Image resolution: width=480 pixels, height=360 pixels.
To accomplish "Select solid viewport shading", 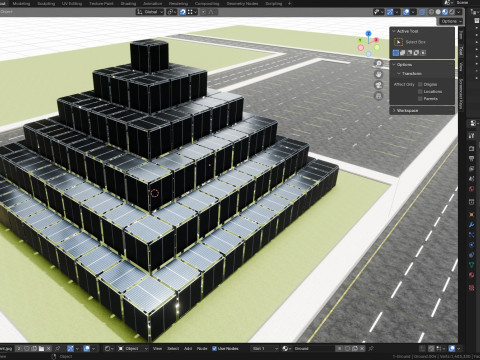I will 438,12.
